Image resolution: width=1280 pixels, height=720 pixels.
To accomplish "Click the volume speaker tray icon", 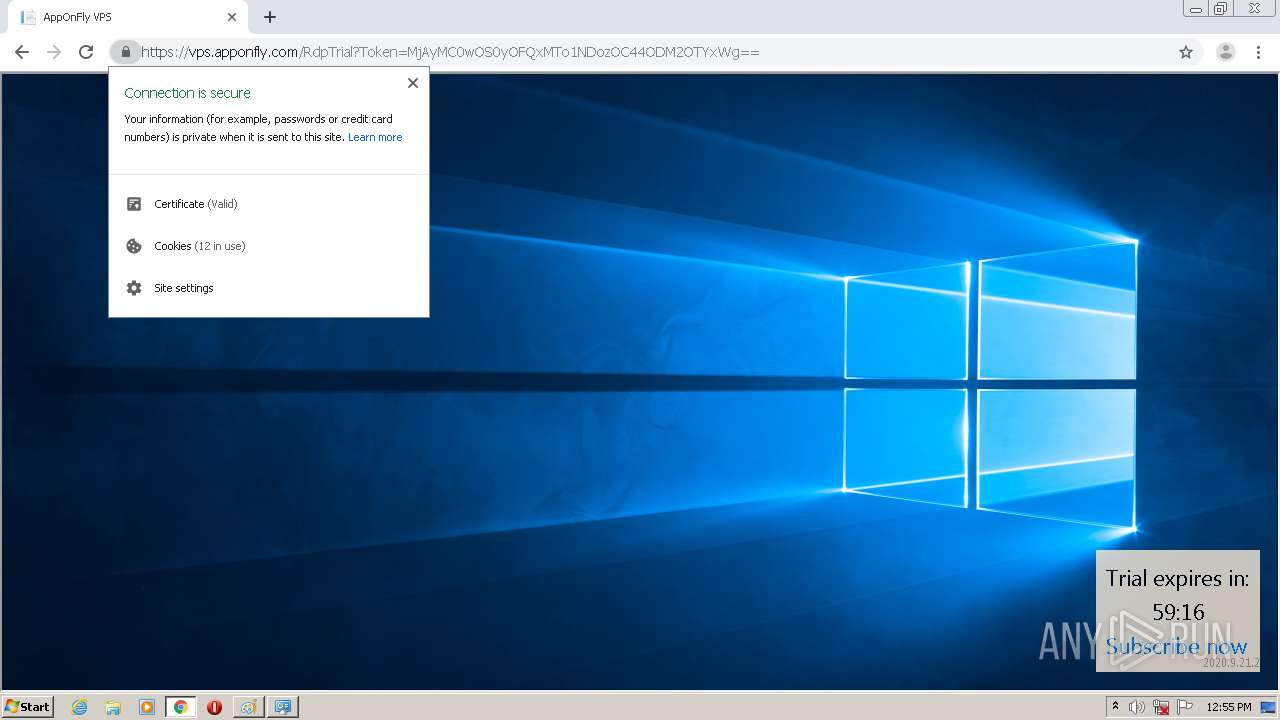I will tap(1137, 707).
